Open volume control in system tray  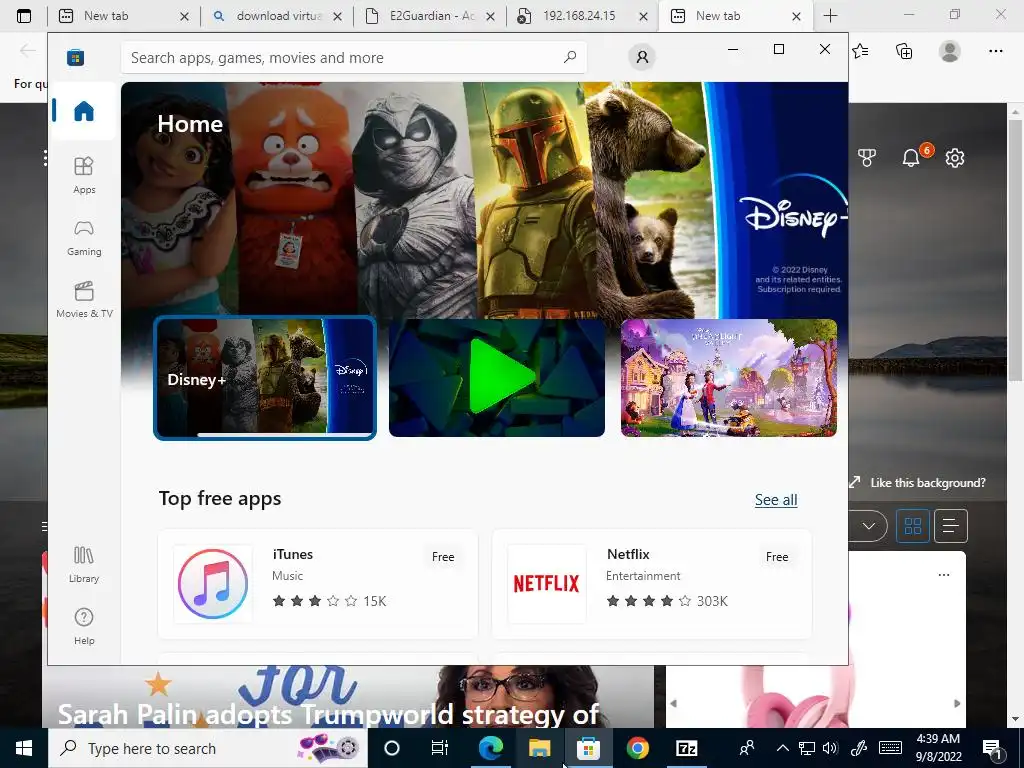(x=830, y=748)
